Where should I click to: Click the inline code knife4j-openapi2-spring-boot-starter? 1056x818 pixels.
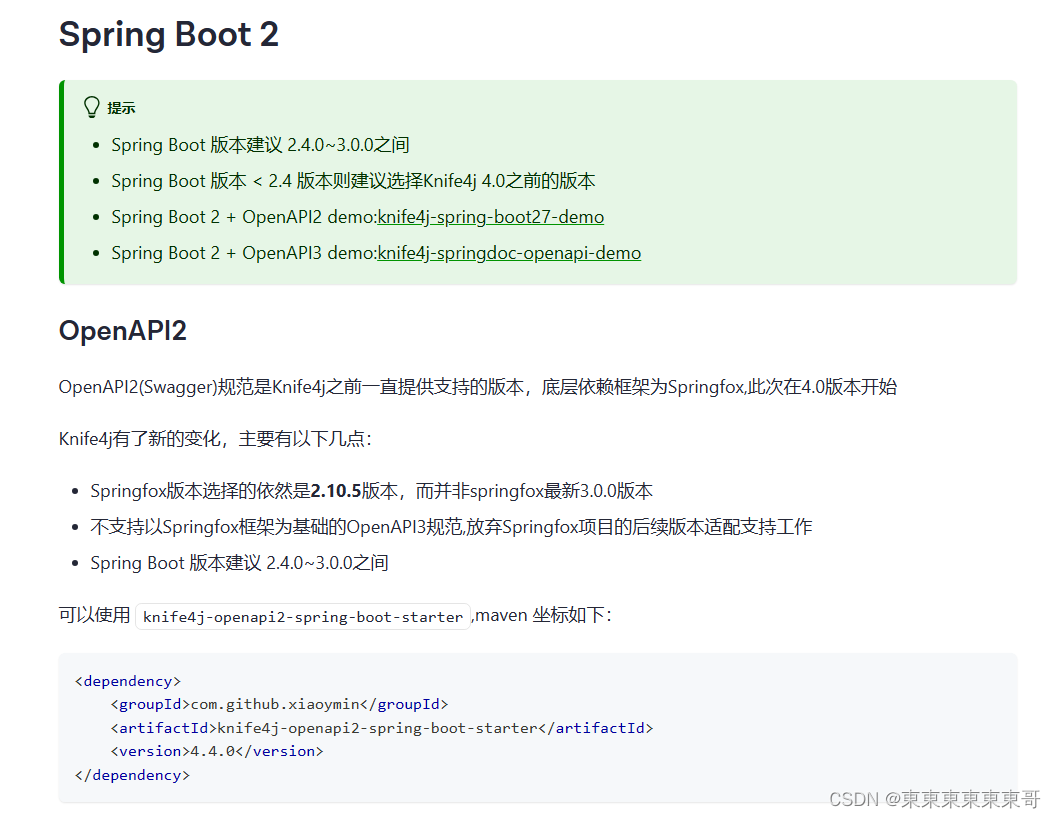[x=302, y=616]
